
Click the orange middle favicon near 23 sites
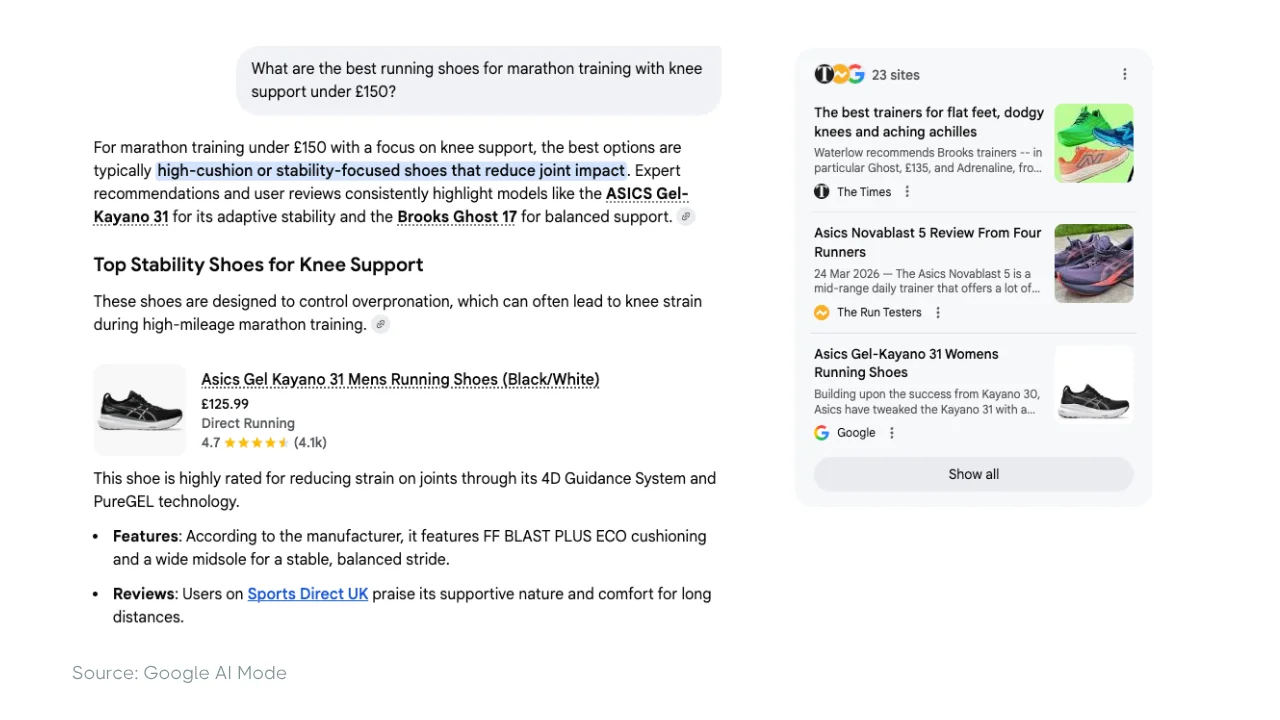(839, 73)
